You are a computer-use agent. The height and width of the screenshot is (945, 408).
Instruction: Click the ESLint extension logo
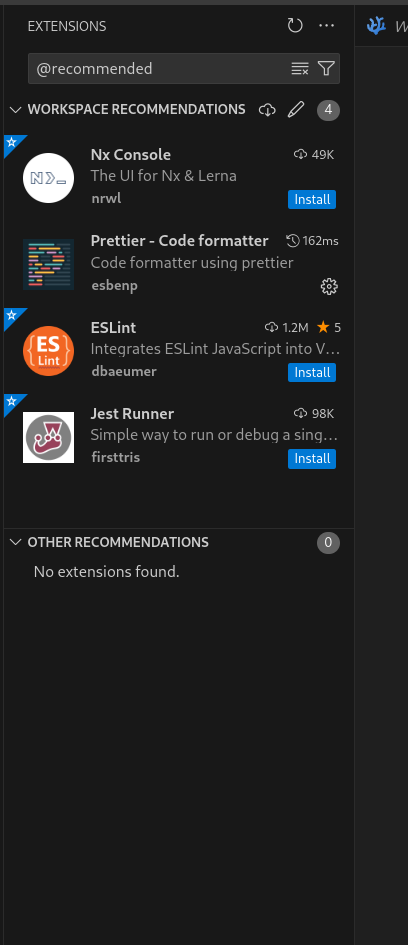pyautogui.click(x=48, y=351)
